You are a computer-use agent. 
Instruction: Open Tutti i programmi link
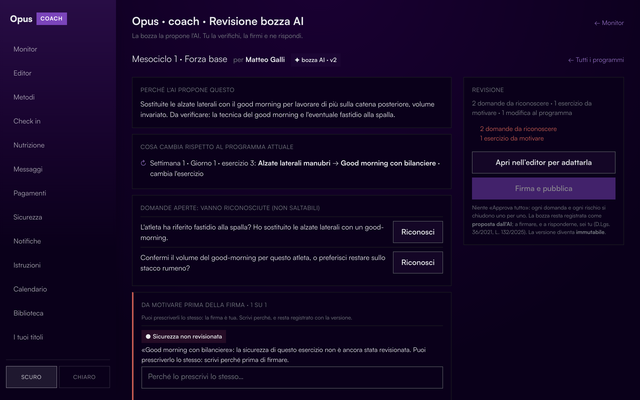point(596,60)
